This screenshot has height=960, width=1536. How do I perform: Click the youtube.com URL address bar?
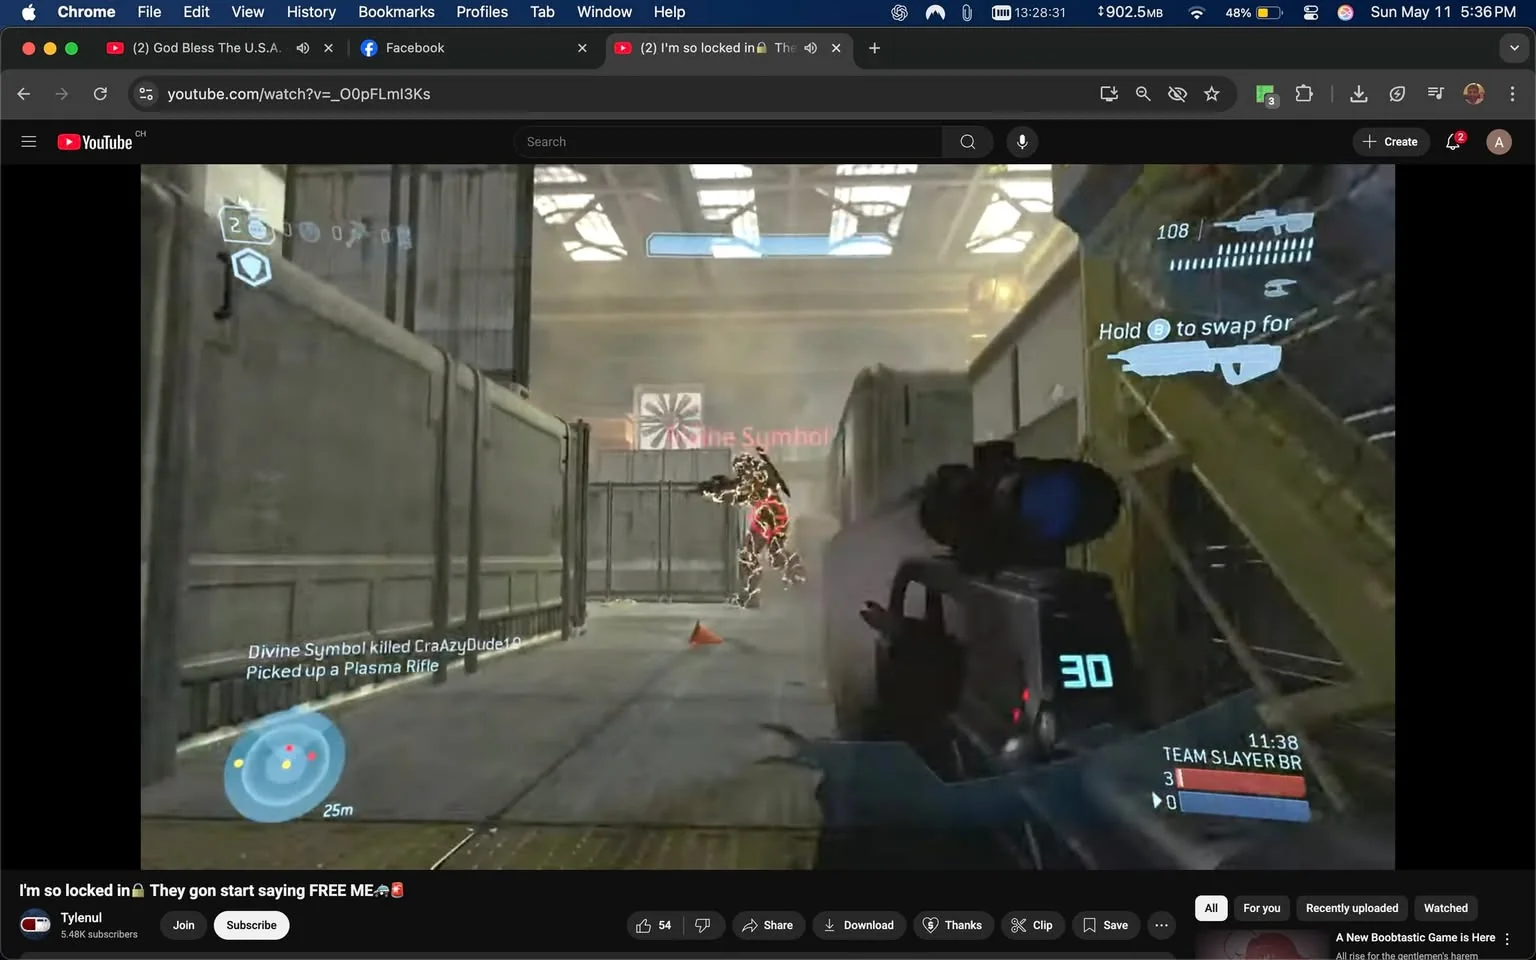pos(298,94)
